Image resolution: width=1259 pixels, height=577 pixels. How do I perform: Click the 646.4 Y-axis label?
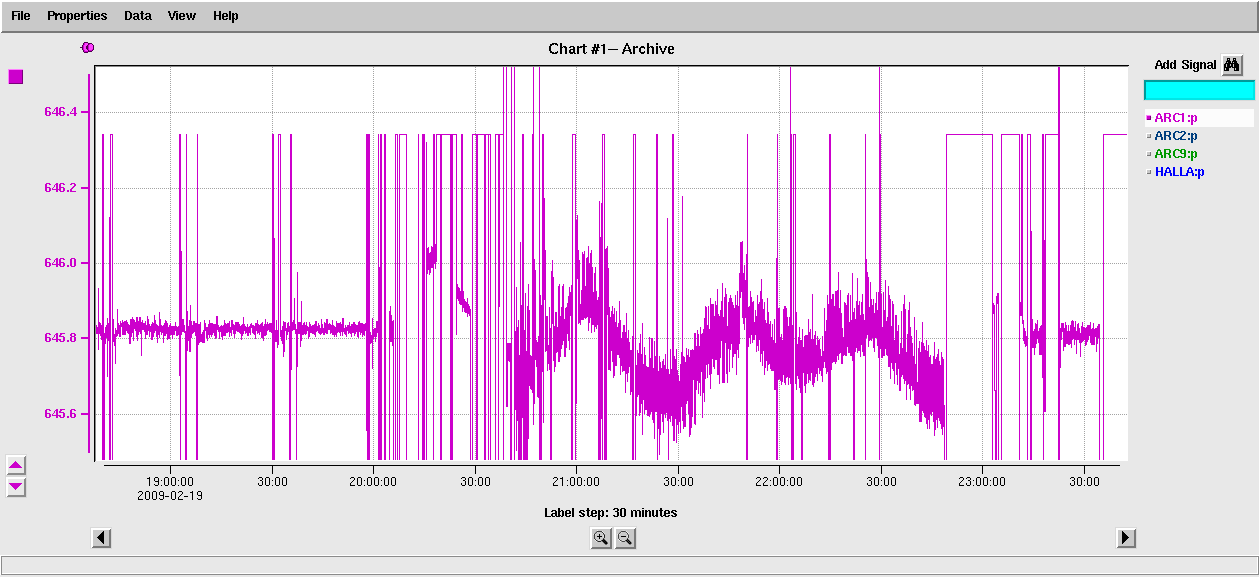(61, 113)
